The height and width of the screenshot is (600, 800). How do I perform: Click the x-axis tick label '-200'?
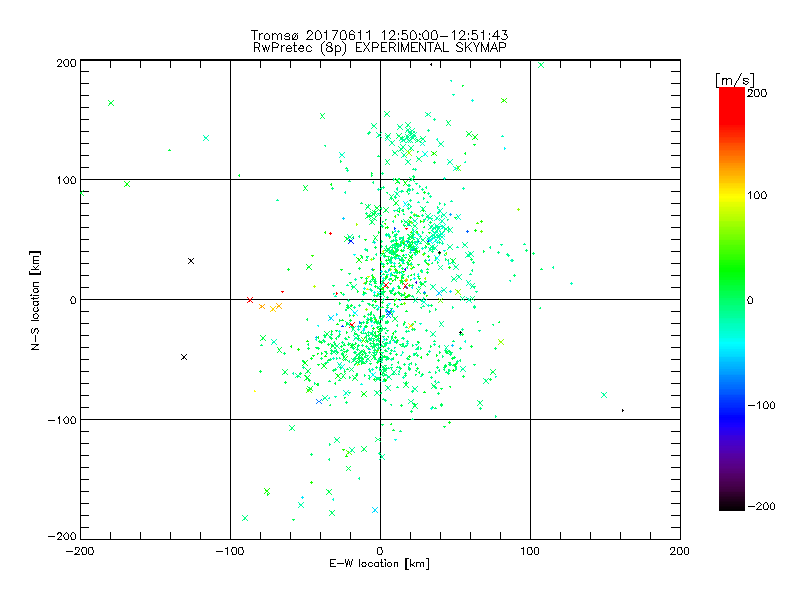tap(80, 551)
